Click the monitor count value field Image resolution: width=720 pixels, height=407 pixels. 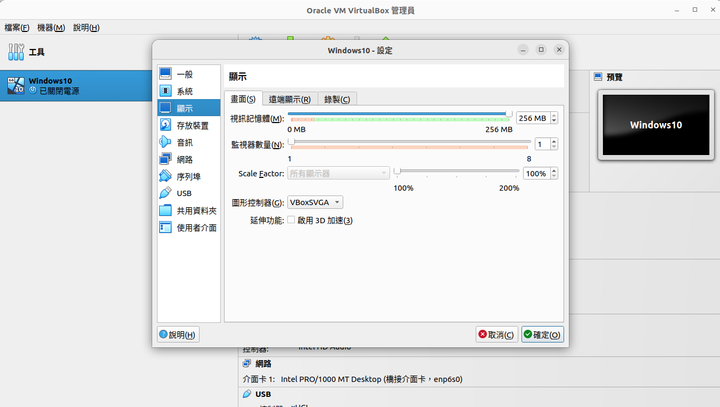click(x=542, y=144)
